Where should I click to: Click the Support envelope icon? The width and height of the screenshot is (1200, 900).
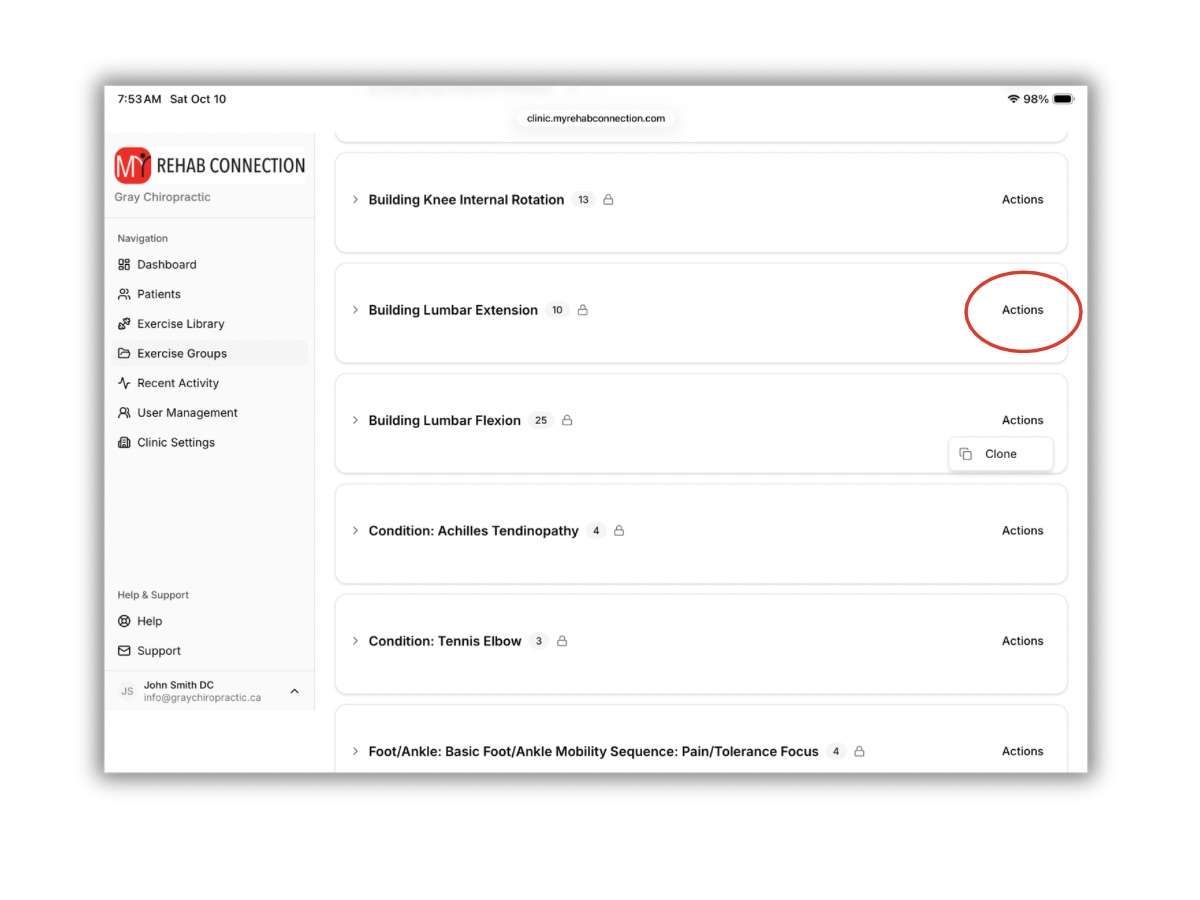click(124, 651)
